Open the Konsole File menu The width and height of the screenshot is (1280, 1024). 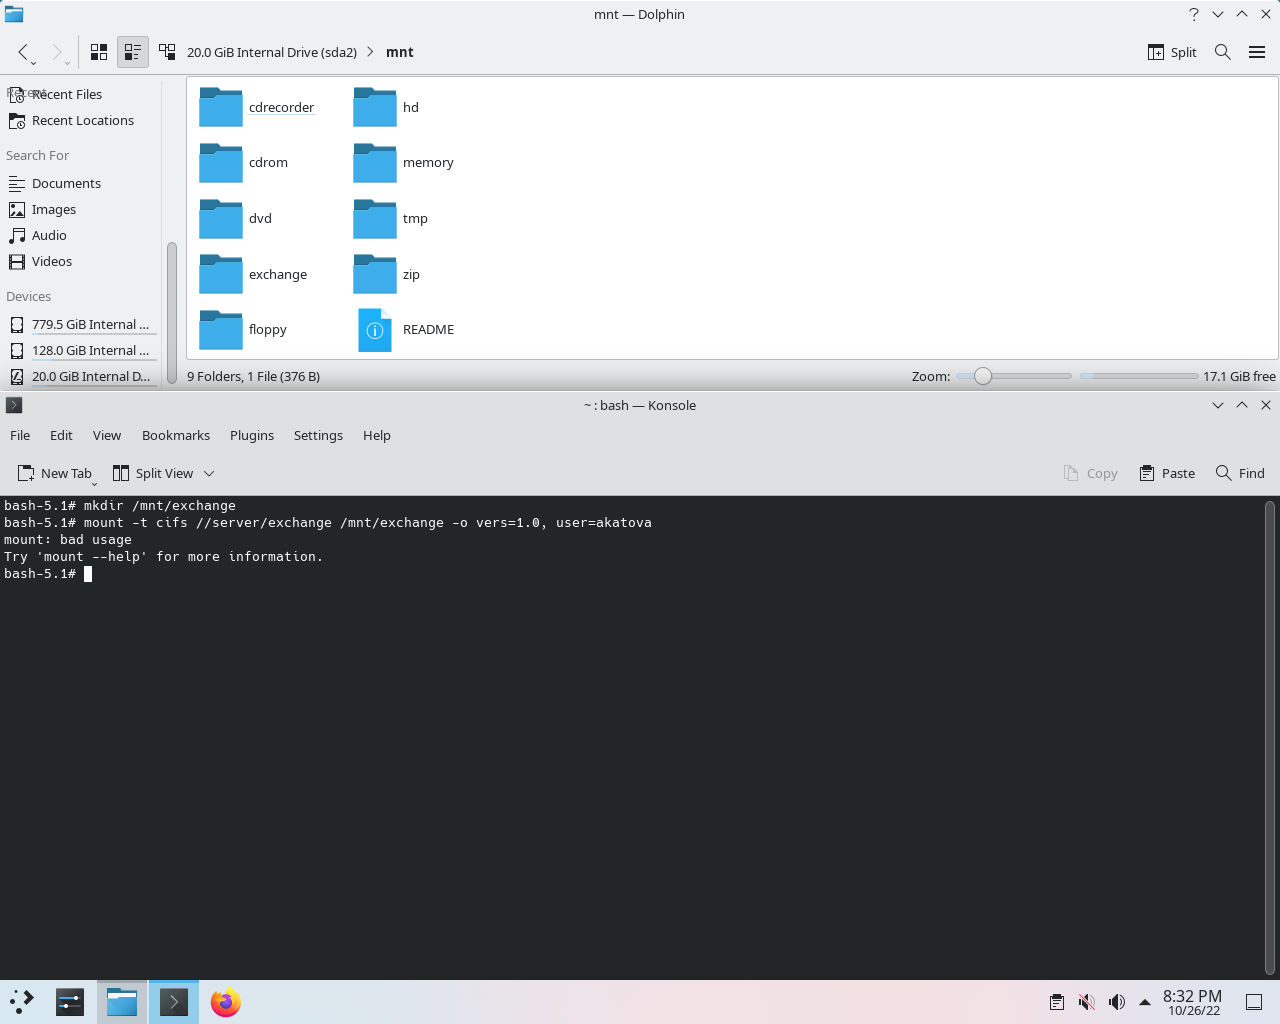click(20, 435)
